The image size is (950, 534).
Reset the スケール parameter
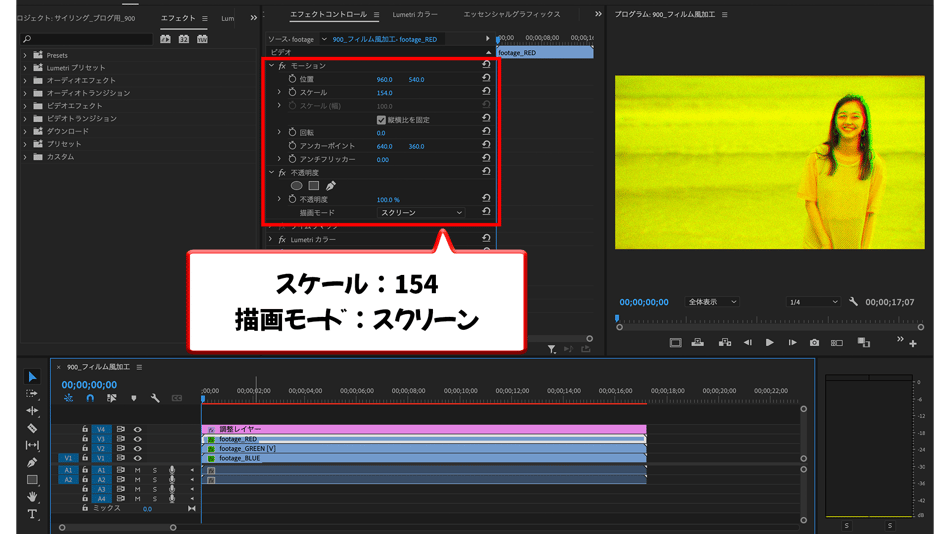coord(486,92)
